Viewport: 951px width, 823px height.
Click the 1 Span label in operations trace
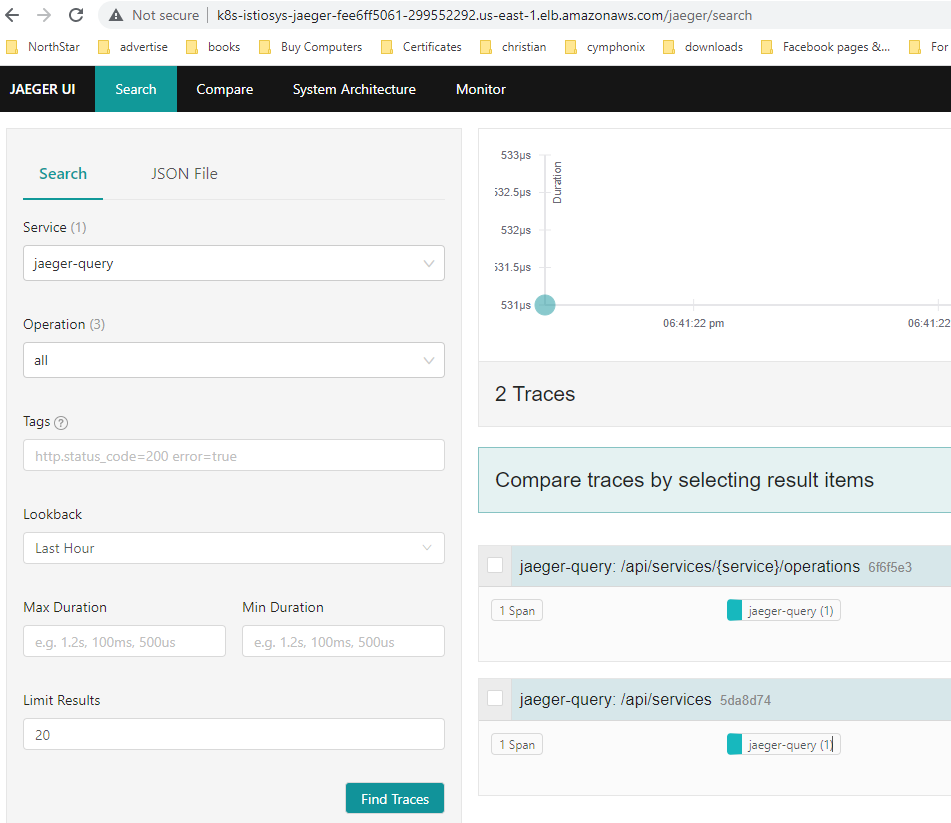click(x=517, y=611)
